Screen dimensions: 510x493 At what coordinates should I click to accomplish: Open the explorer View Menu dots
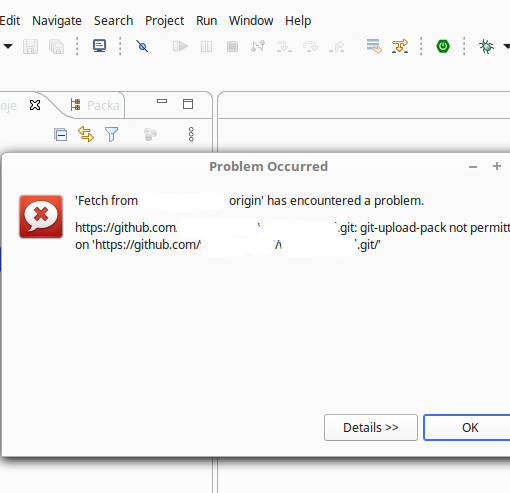[x=191, y=134]
